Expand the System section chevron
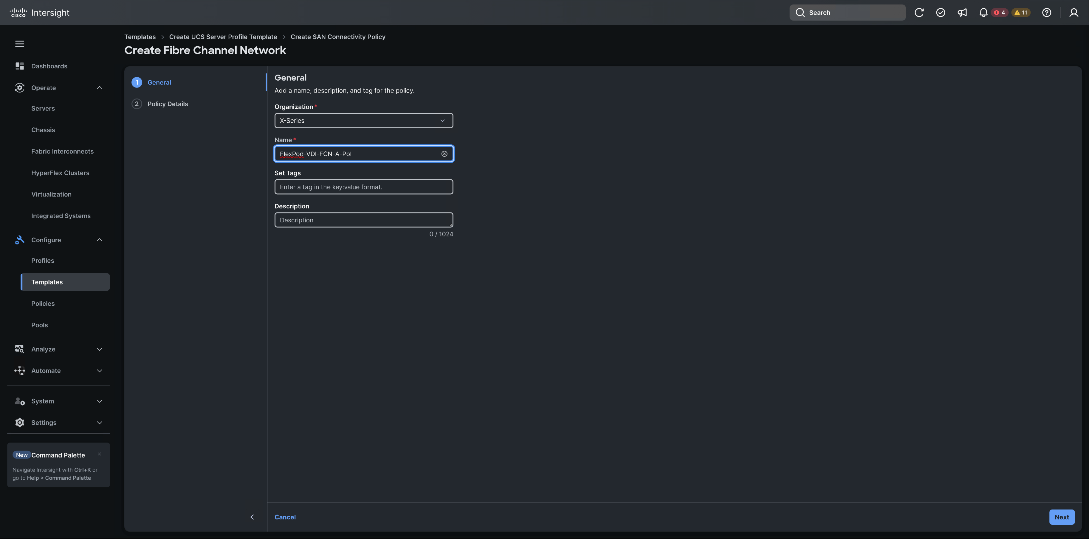The image size is (1089, 539). pyautogui.click(x=99, y=401)
